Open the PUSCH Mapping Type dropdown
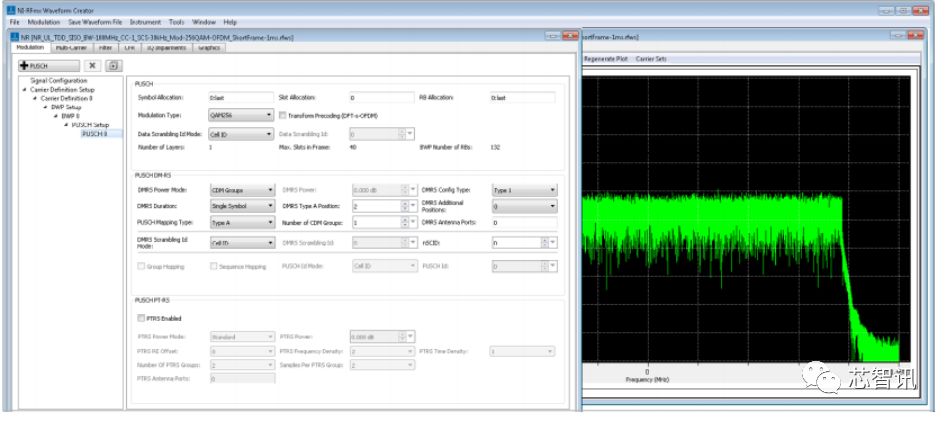This screenshot has width=947, height=421. (242, 223)
